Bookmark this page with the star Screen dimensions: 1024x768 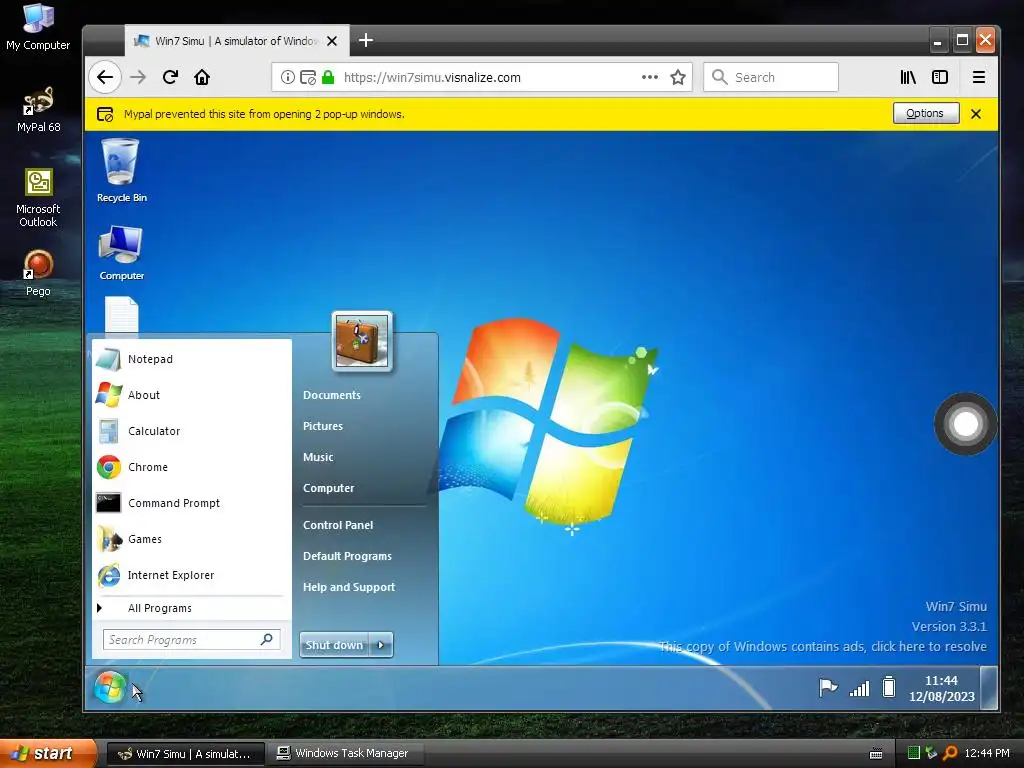[x=678, y=77]
